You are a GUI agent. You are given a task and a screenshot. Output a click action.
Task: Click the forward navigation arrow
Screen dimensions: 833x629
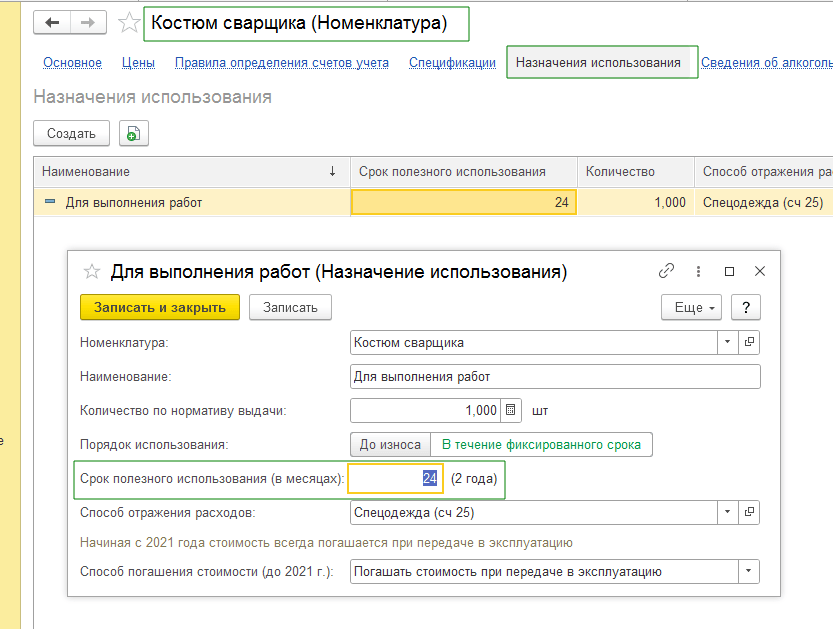[88, 22]
